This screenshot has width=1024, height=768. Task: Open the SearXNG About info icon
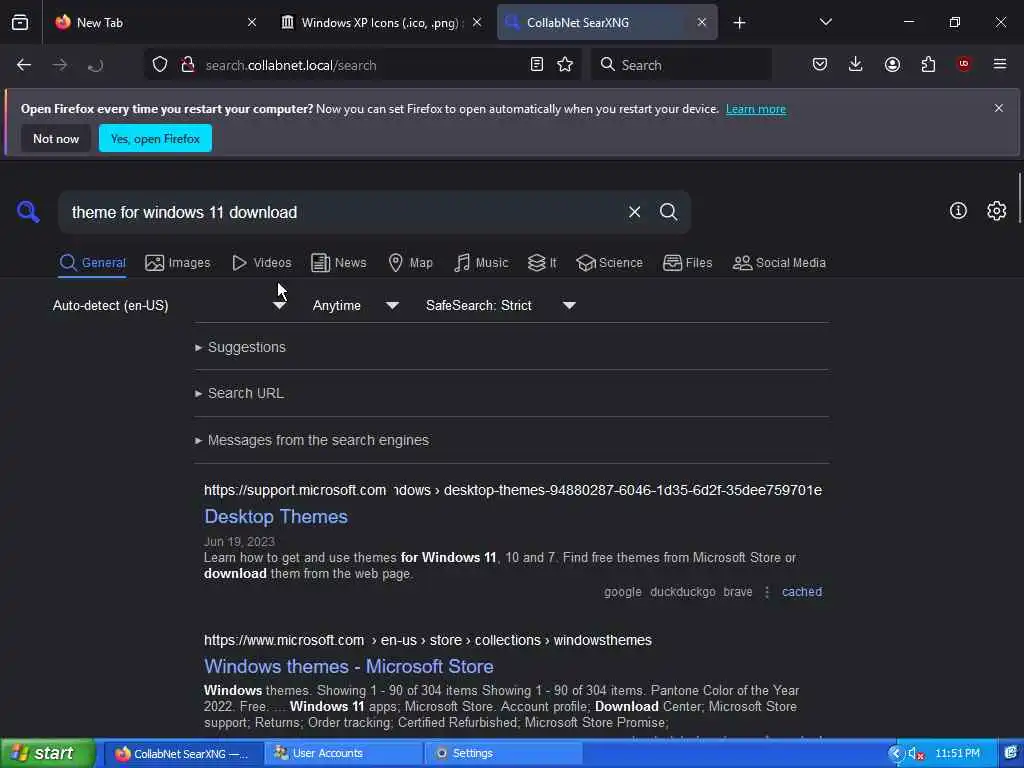click(958, 210)
